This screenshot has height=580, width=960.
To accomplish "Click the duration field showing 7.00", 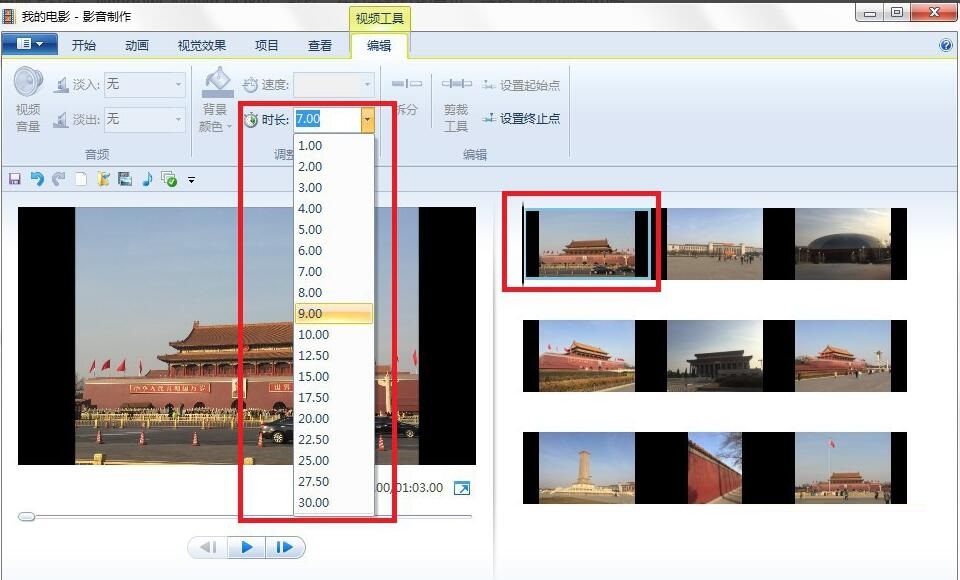I will coord(328,119).
